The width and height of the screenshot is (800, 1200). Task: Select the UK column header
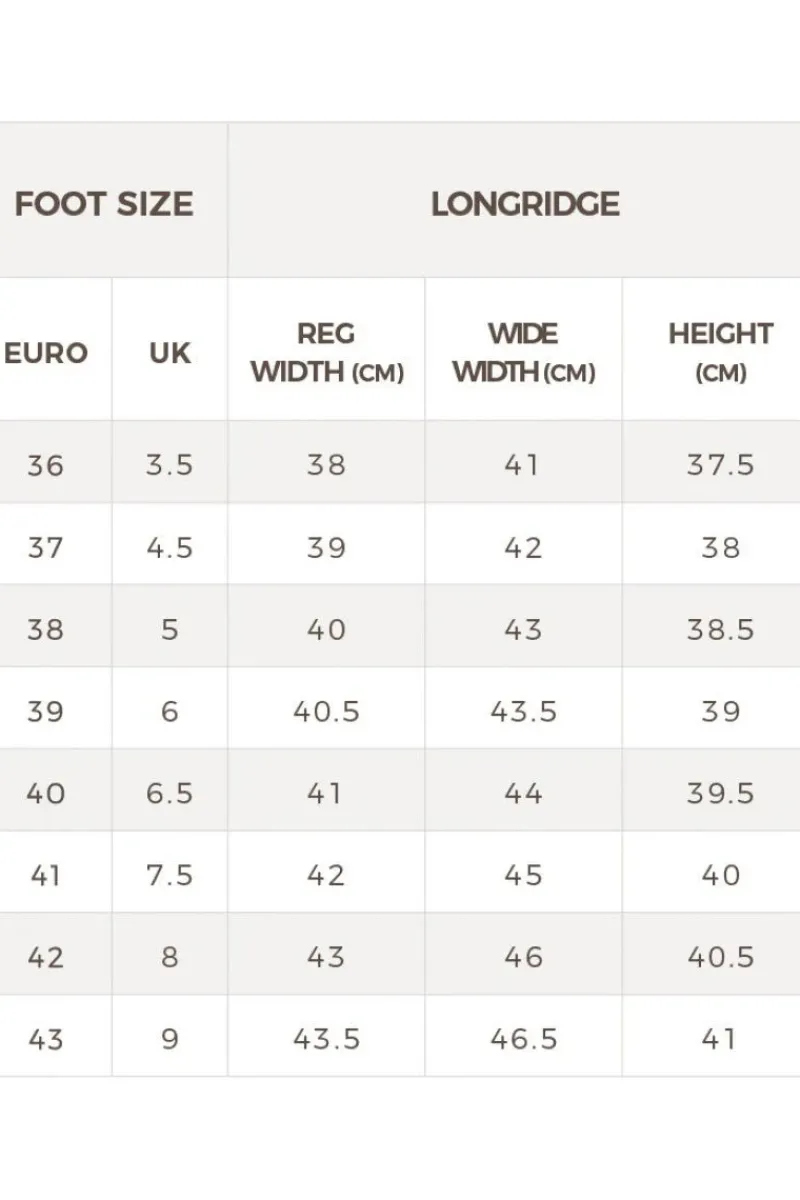[x=169, y=353]
